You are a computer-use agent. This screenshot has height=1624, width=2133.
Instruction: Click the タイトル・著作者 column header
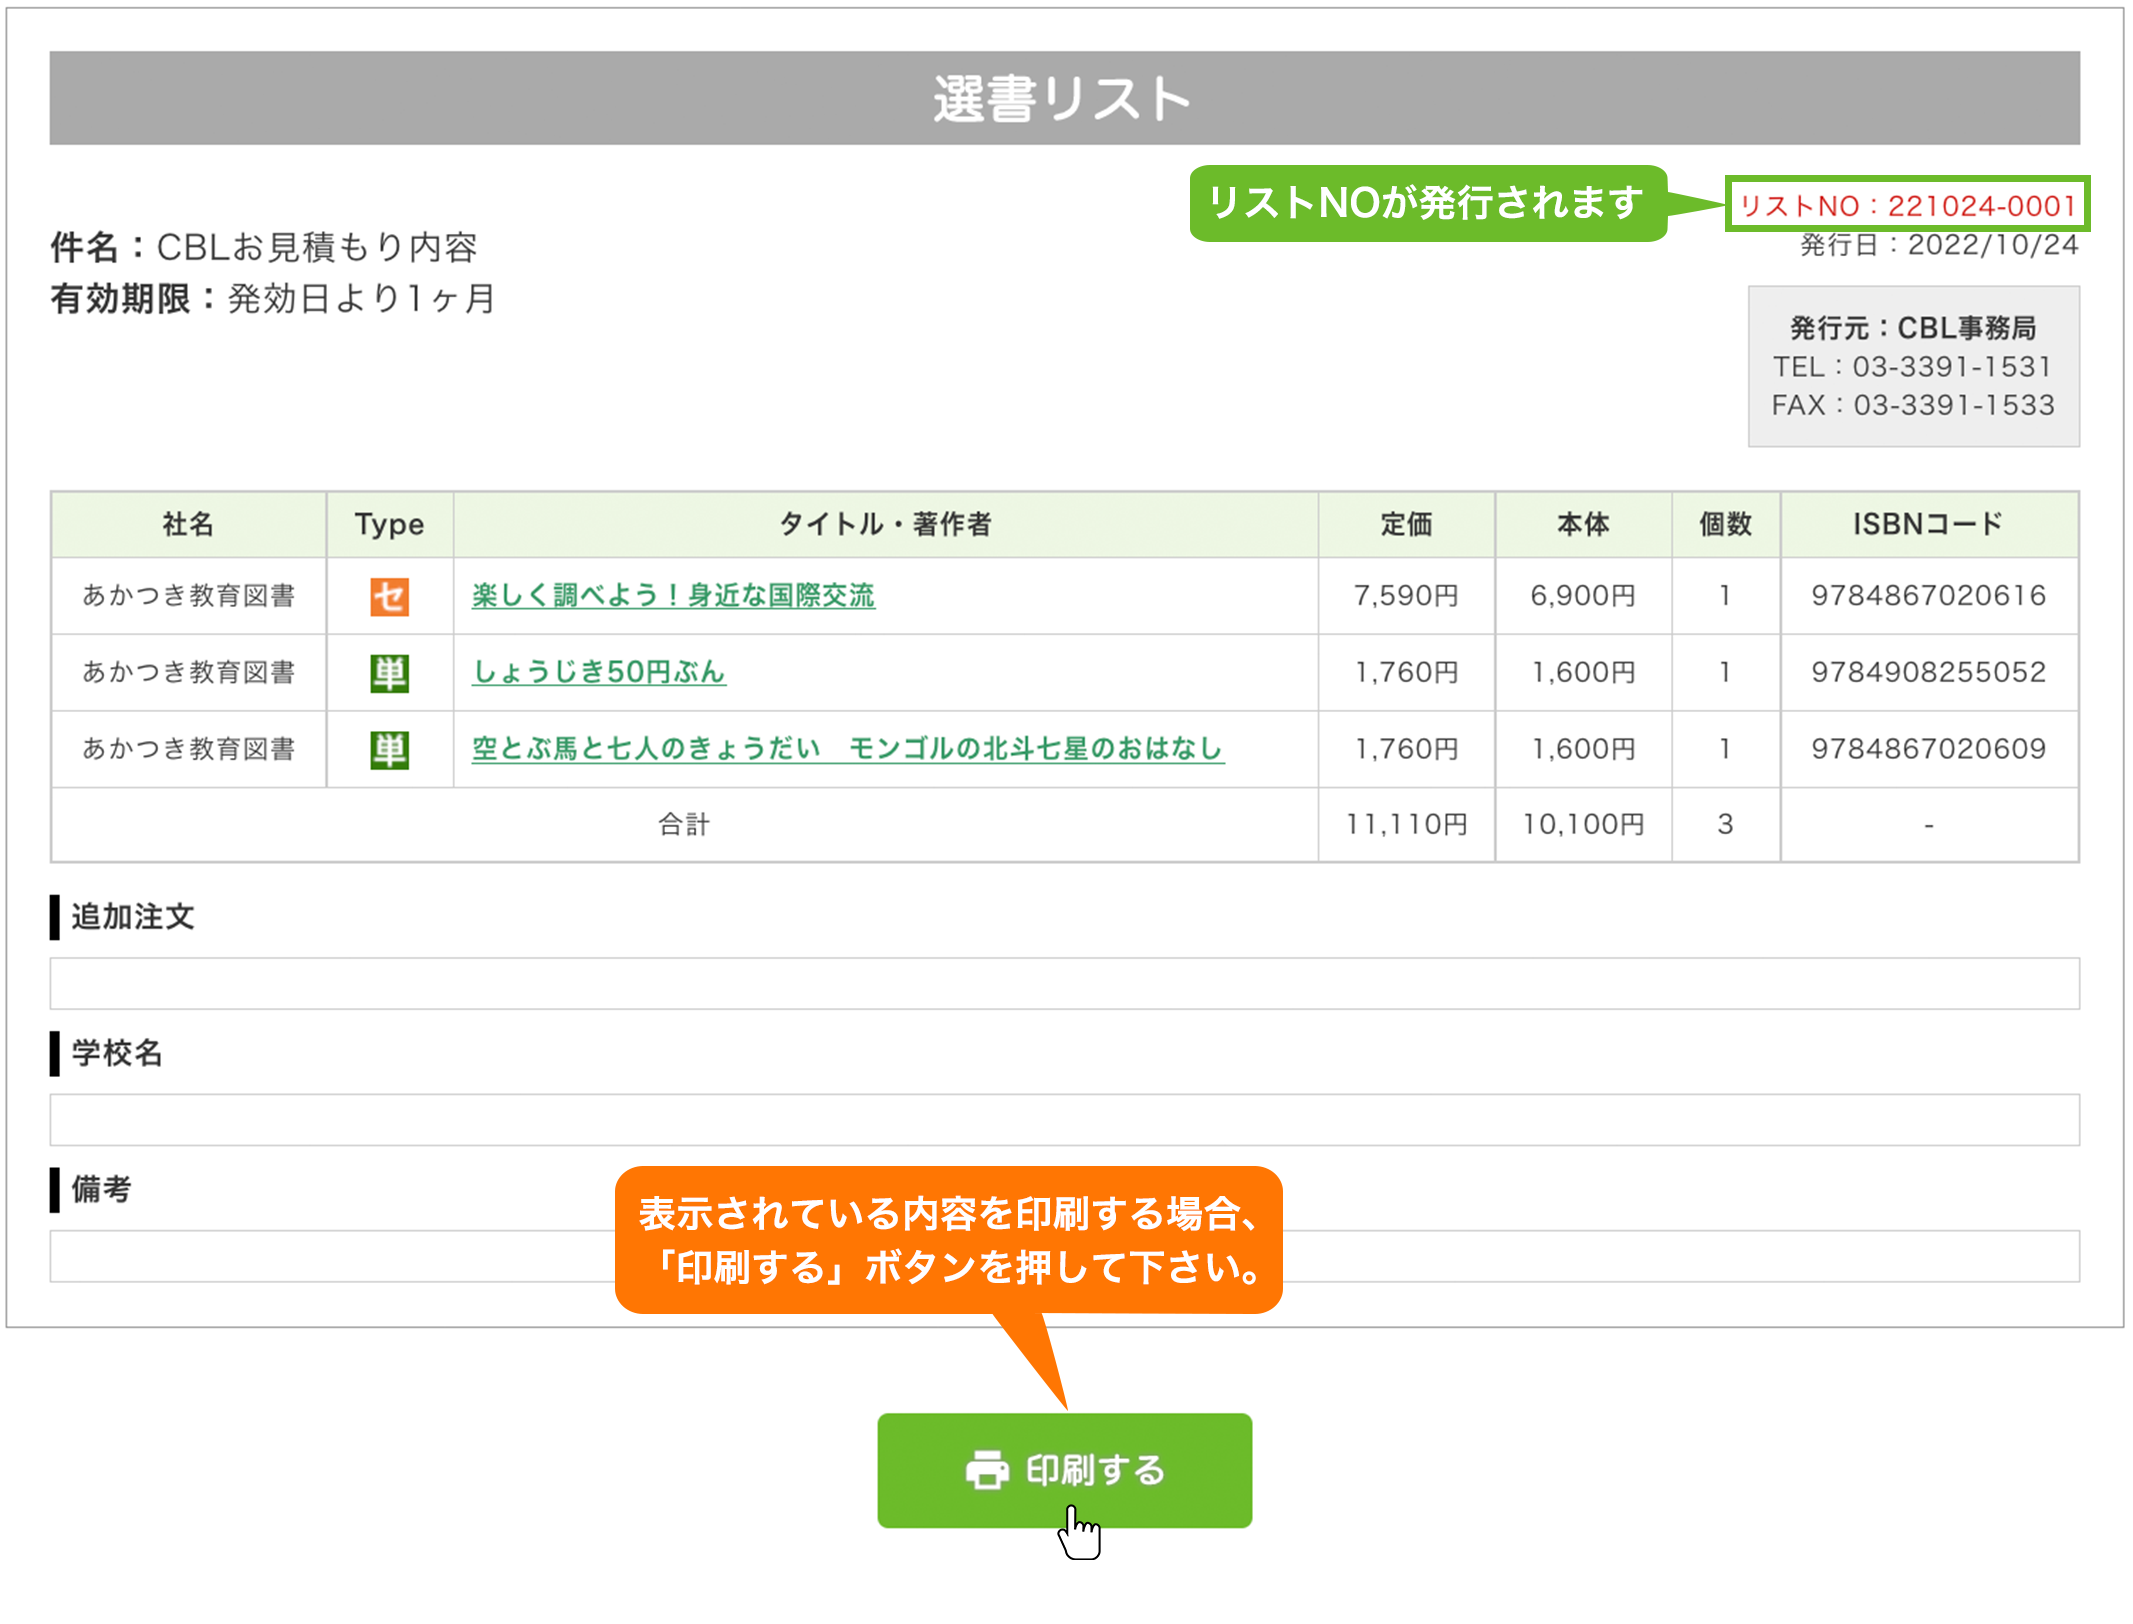tap(886, 524)
